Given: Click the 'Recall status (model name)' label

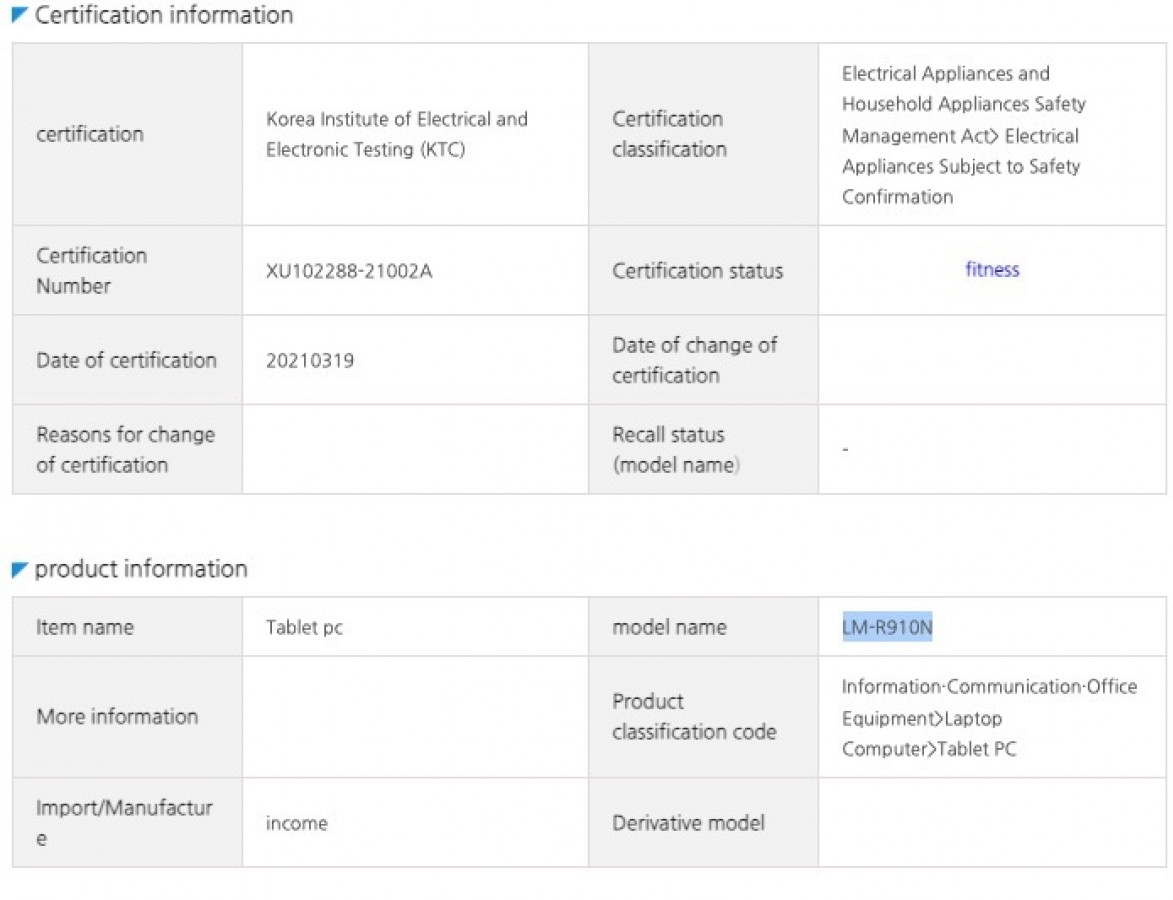Looking at the screenshot, I should pyautogui.click(x=676, y=449).
